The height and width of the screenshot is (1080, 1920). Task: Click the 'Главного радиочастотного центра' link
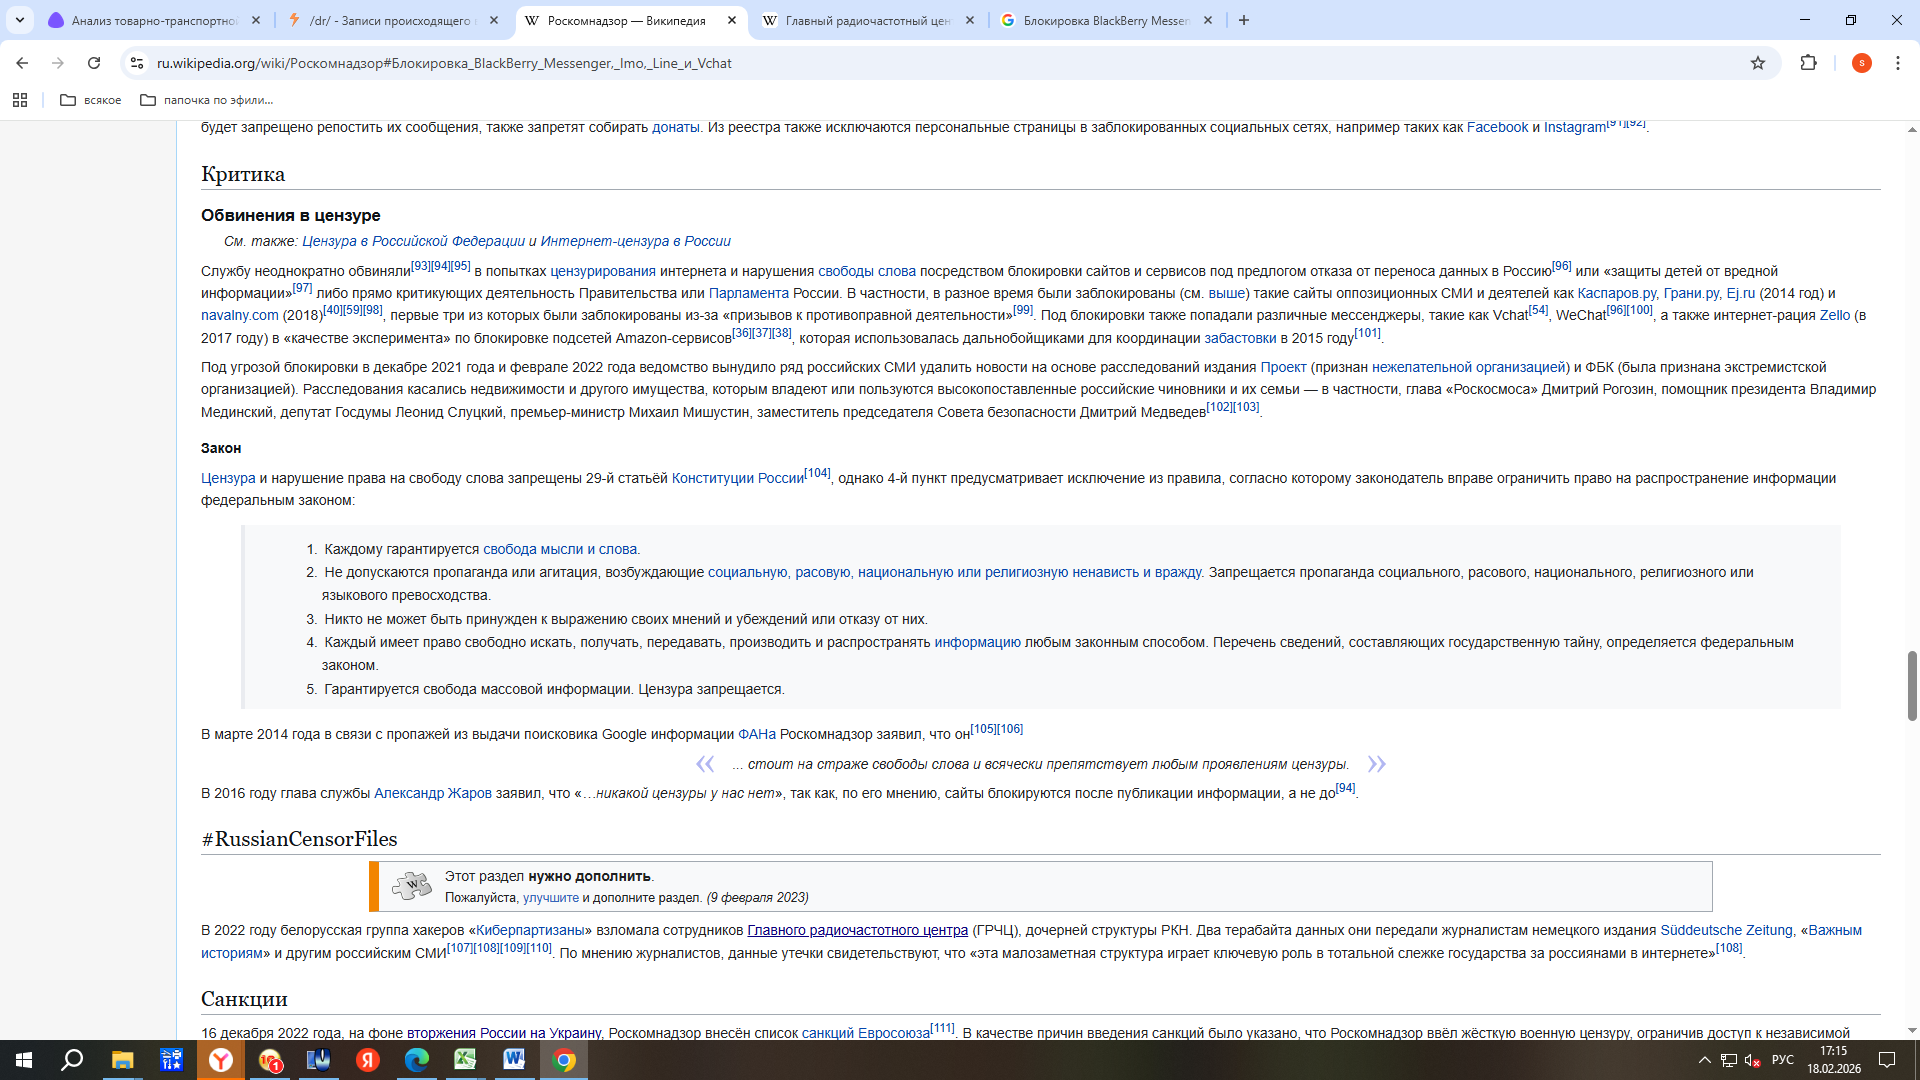[x=857, y=930]
